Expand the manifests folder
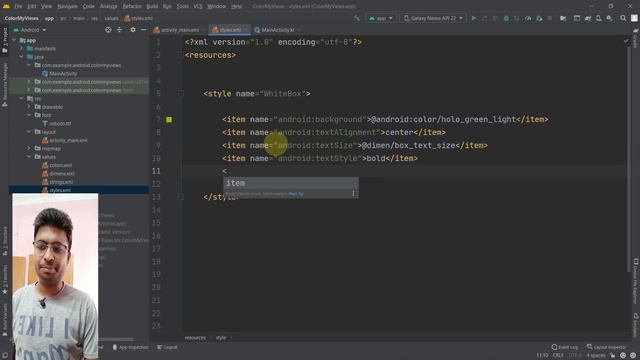This screenshot has width=640, height=360. point(22,48)
